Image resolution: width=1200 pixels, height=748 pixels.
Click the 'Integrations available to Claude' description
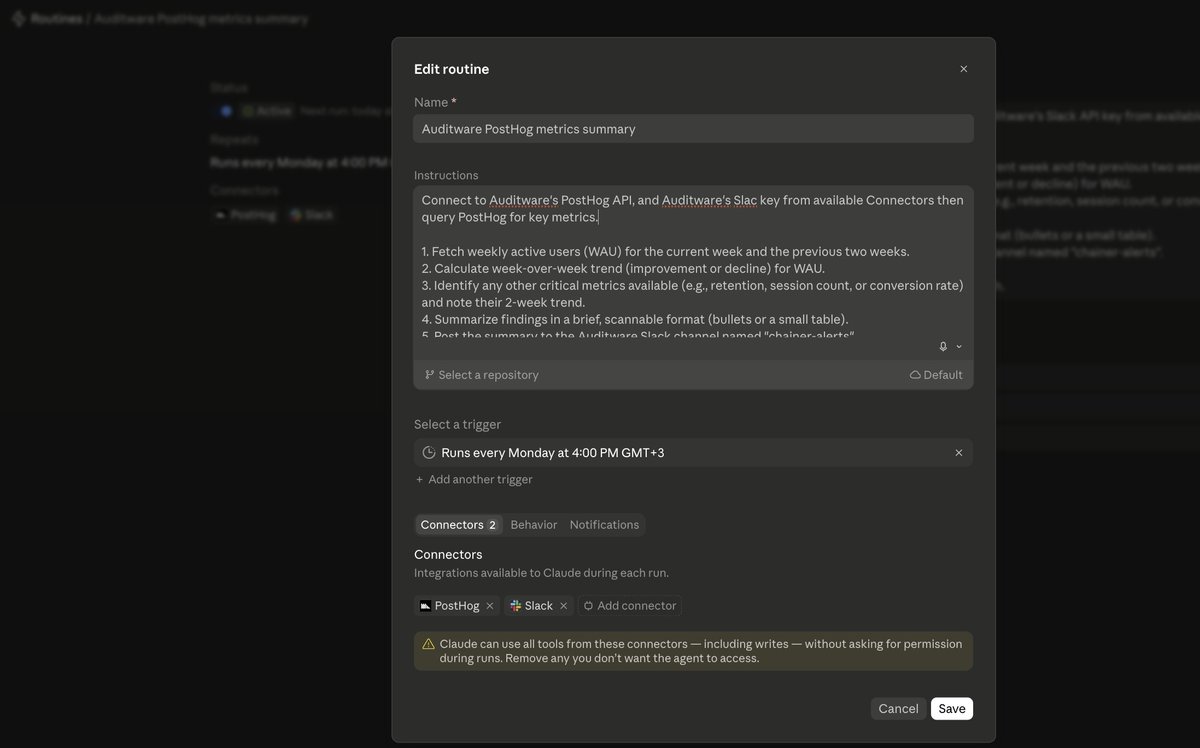coord(541,573)
